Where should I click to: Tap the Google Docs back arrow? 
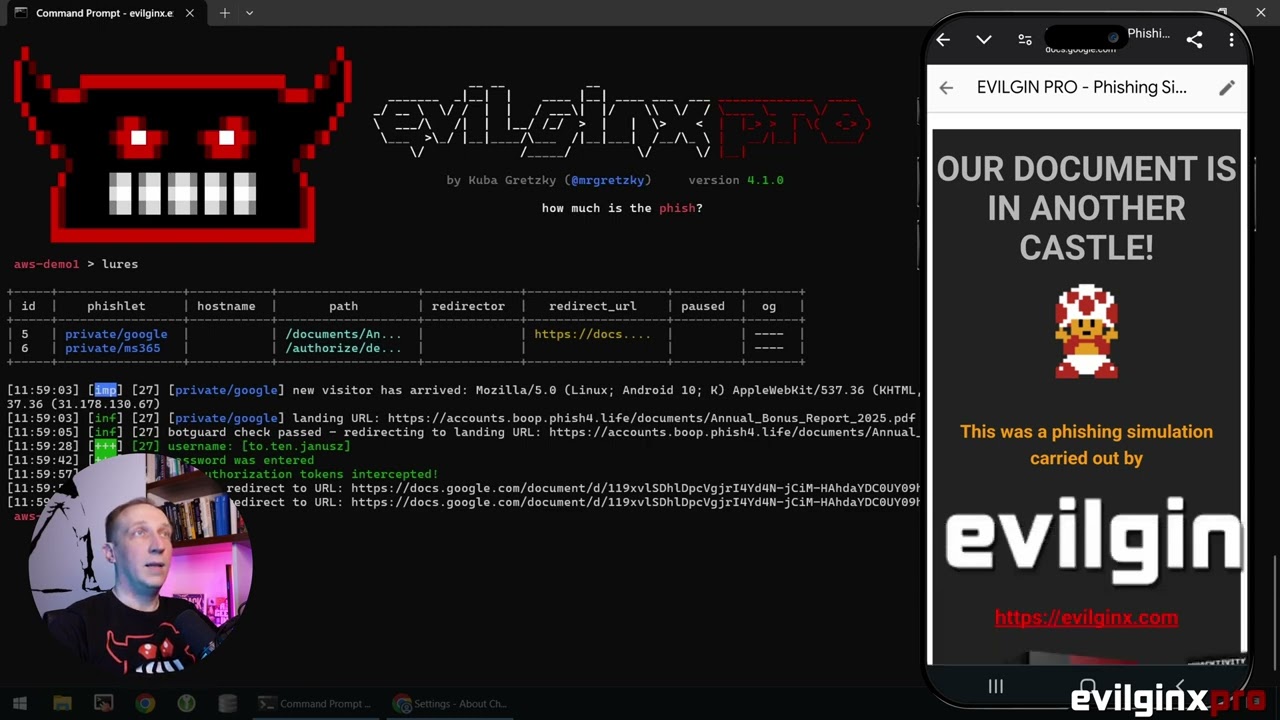946,88
